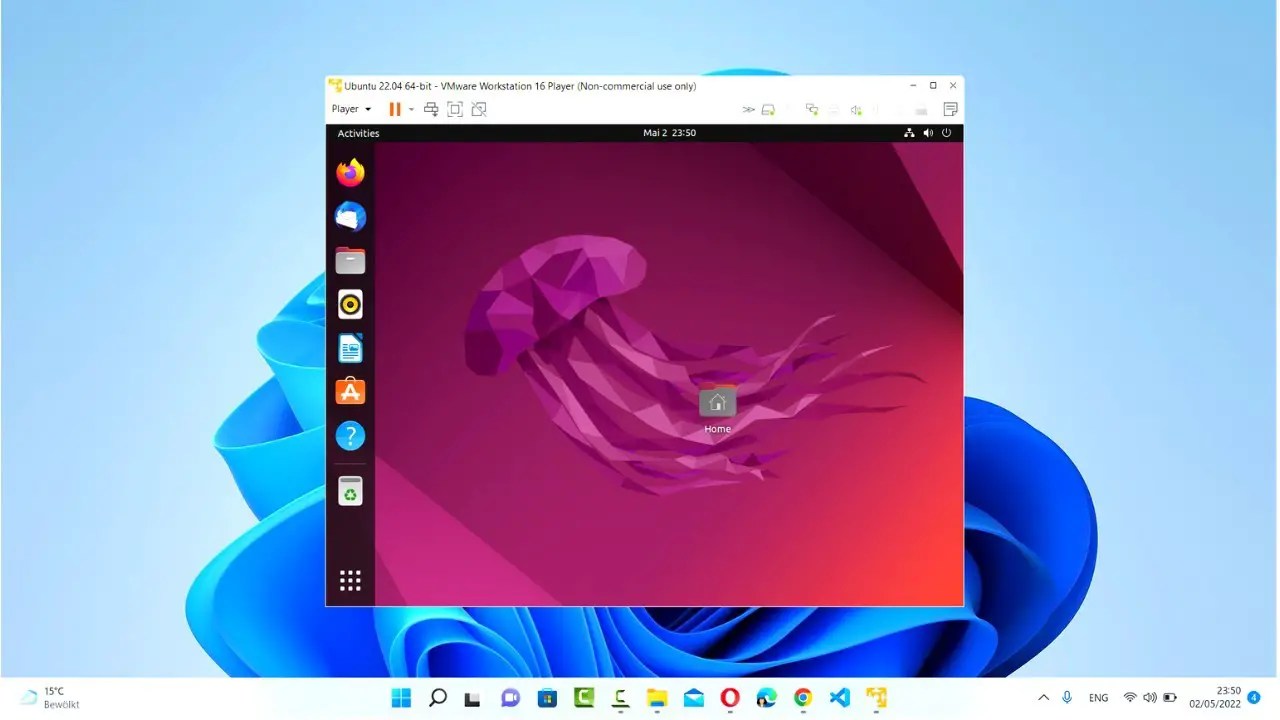Viewport: 1280px width, 720px height.
Task: Open Ubuntu Software center from the dock
Action: click(350, 391)
